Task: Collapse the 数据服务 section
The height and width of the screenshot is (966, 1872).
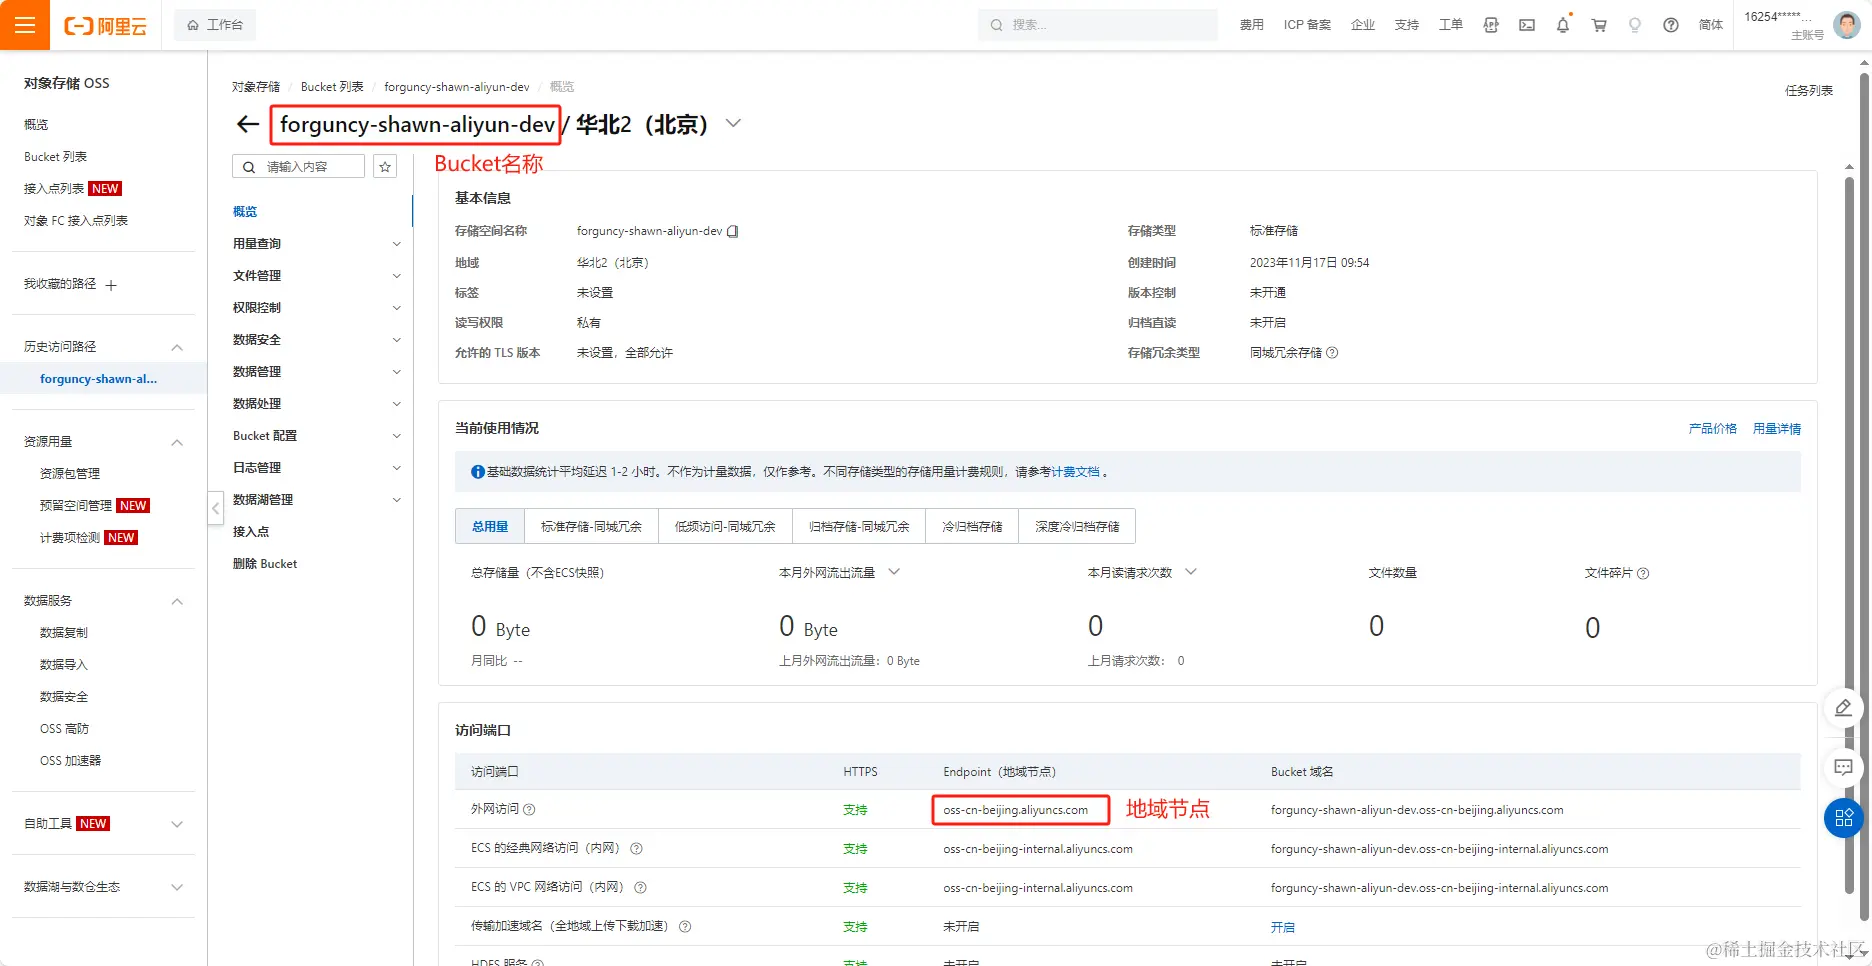Action: (177, 601)
